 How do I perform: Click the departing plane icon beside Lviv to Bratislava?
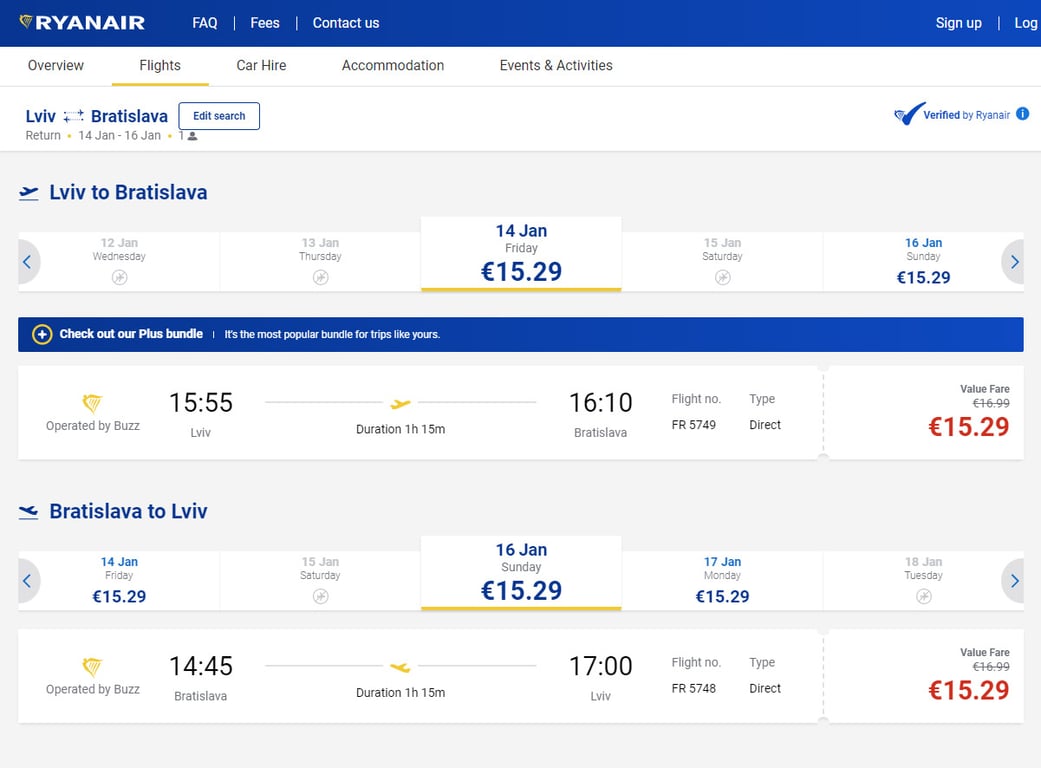pyautogui.click(x=29, y=193)
